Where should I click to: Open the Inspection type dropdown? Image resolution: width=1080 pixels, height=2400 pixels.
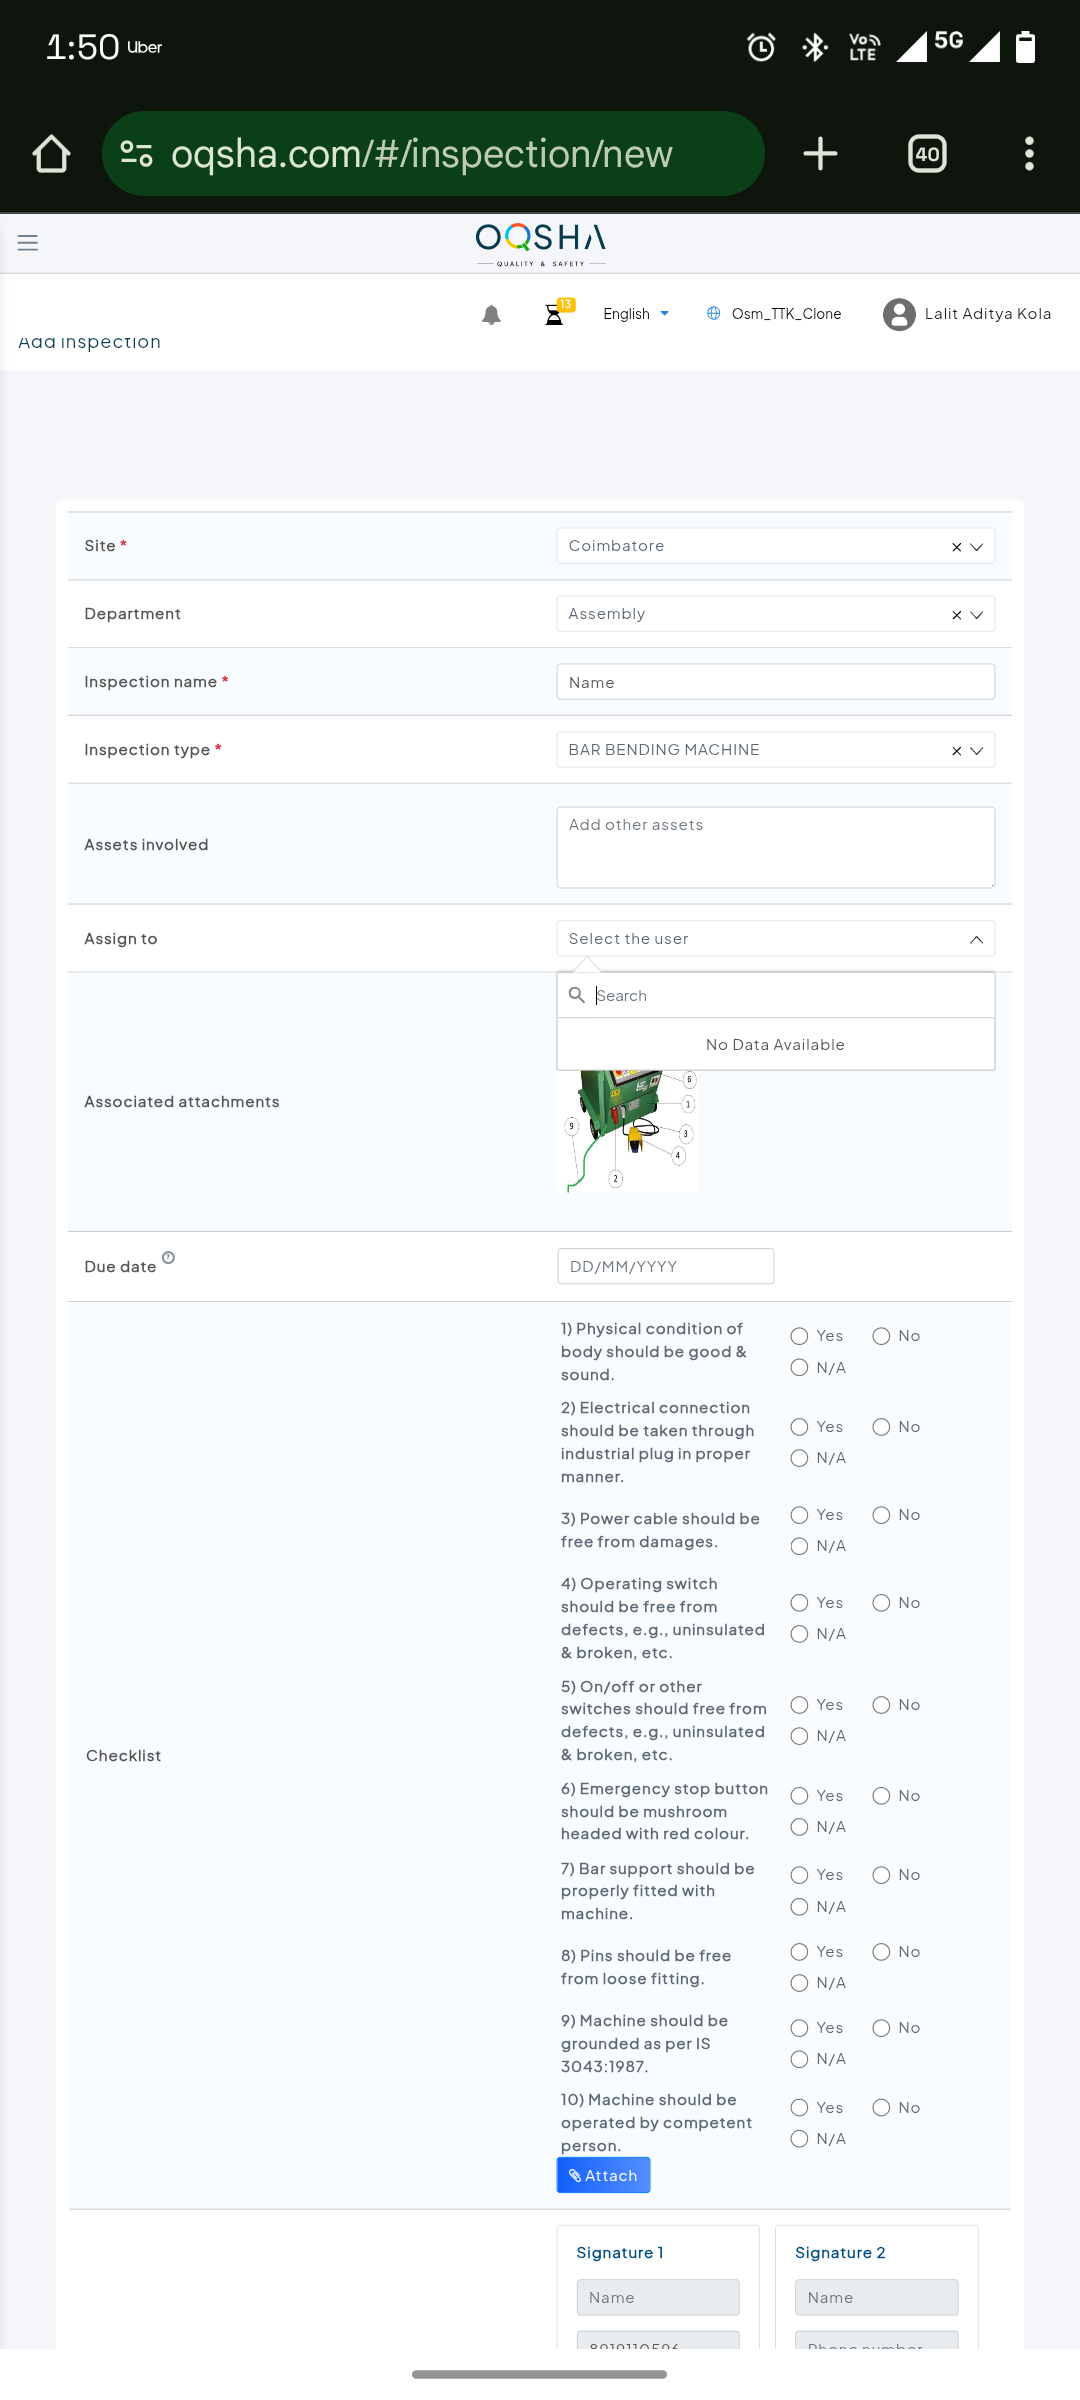977,751
